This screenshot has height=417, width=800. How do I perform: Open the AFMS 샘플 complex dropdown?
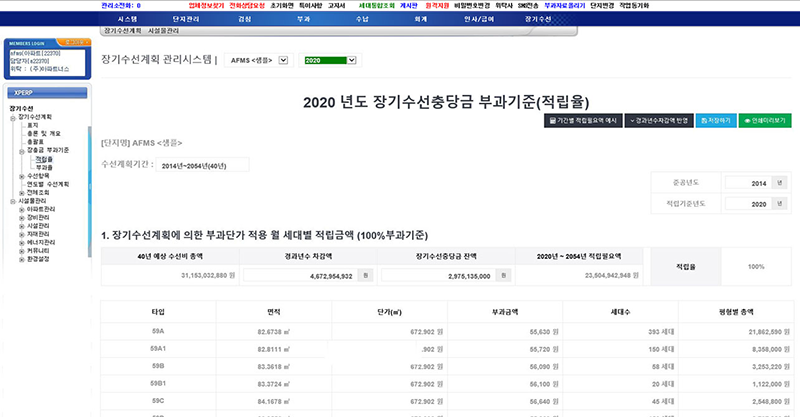point(283,61)
